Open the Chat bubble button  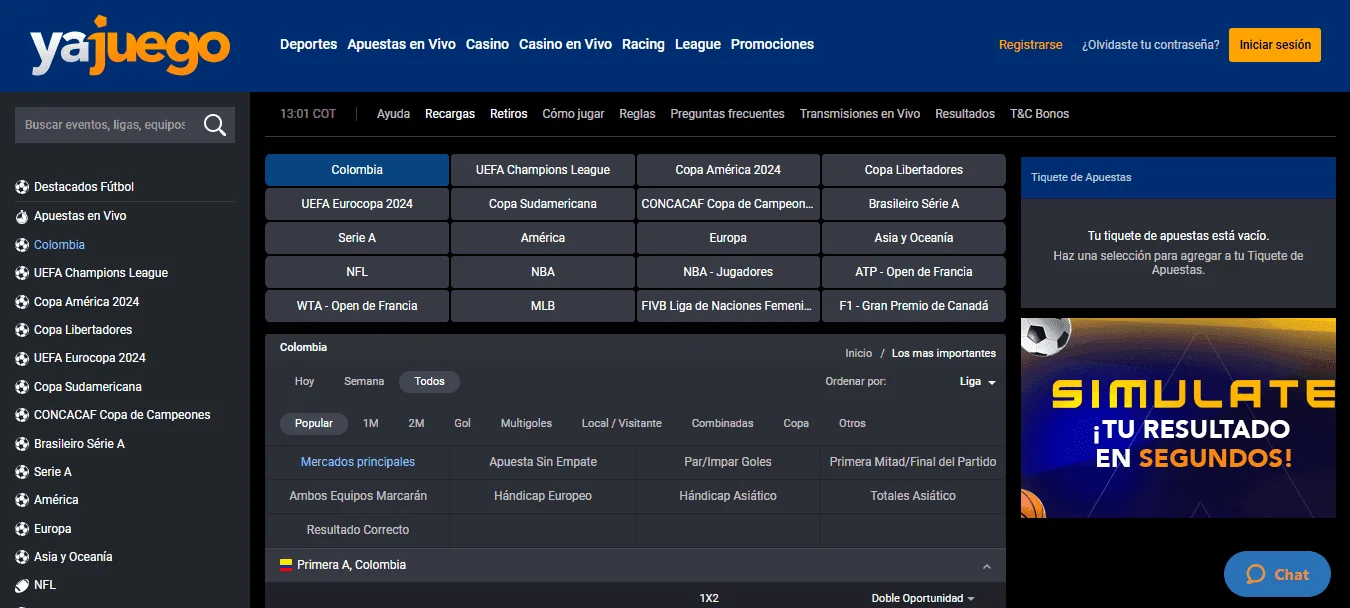click(1277, 574)
